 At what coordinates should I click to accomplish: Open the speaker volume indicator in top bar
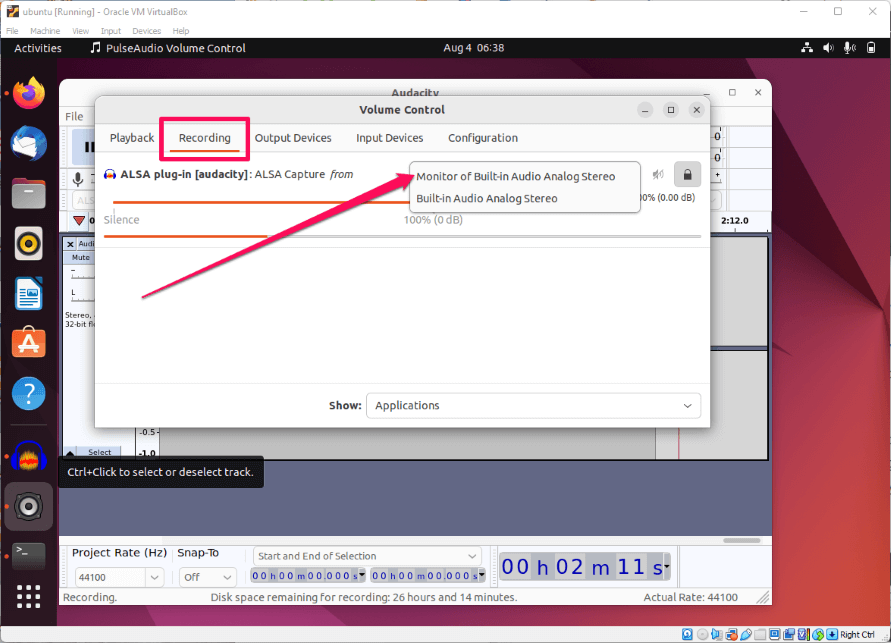tap(828, 48)
